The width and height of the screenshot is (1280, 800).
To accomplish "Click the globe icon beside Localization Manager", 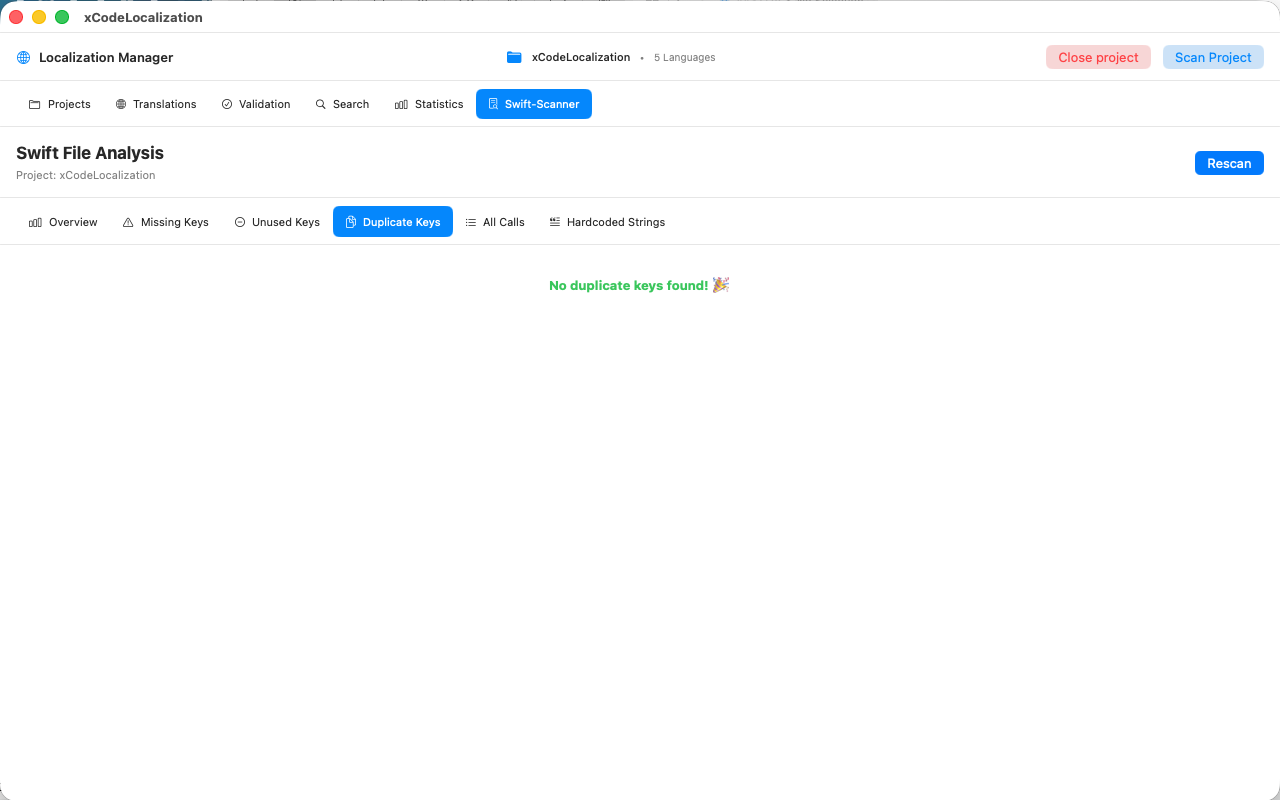I will [x=22, y=57].
